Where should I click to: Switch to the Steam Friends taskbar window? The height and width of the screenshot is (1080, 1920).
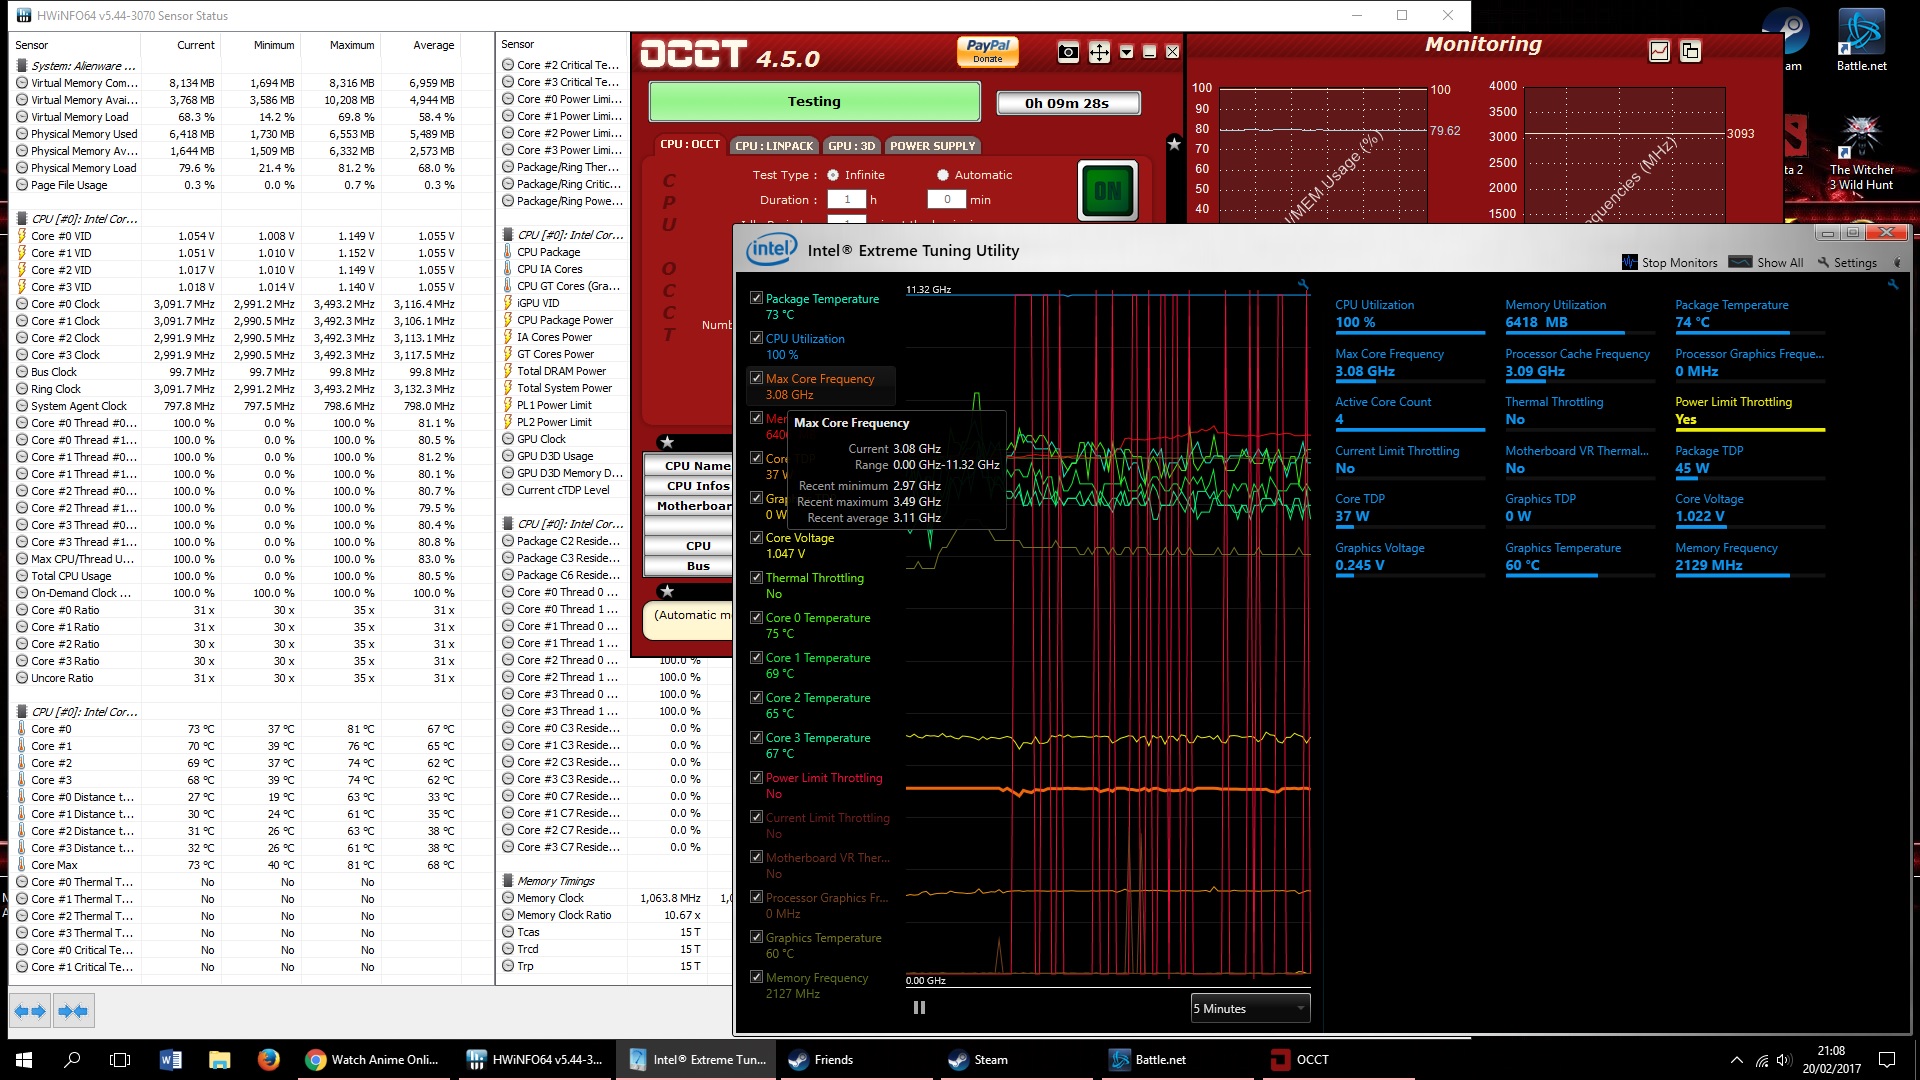tap(857, 1059)
